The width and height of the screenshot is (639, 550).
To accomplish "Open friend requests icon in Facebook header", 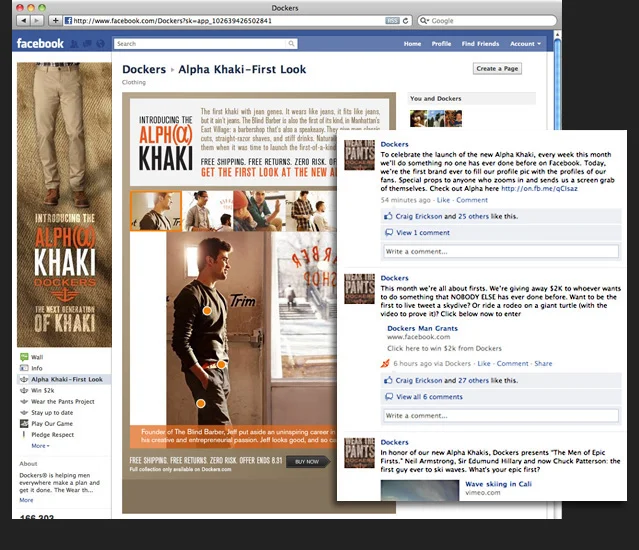I will point(74,44).
